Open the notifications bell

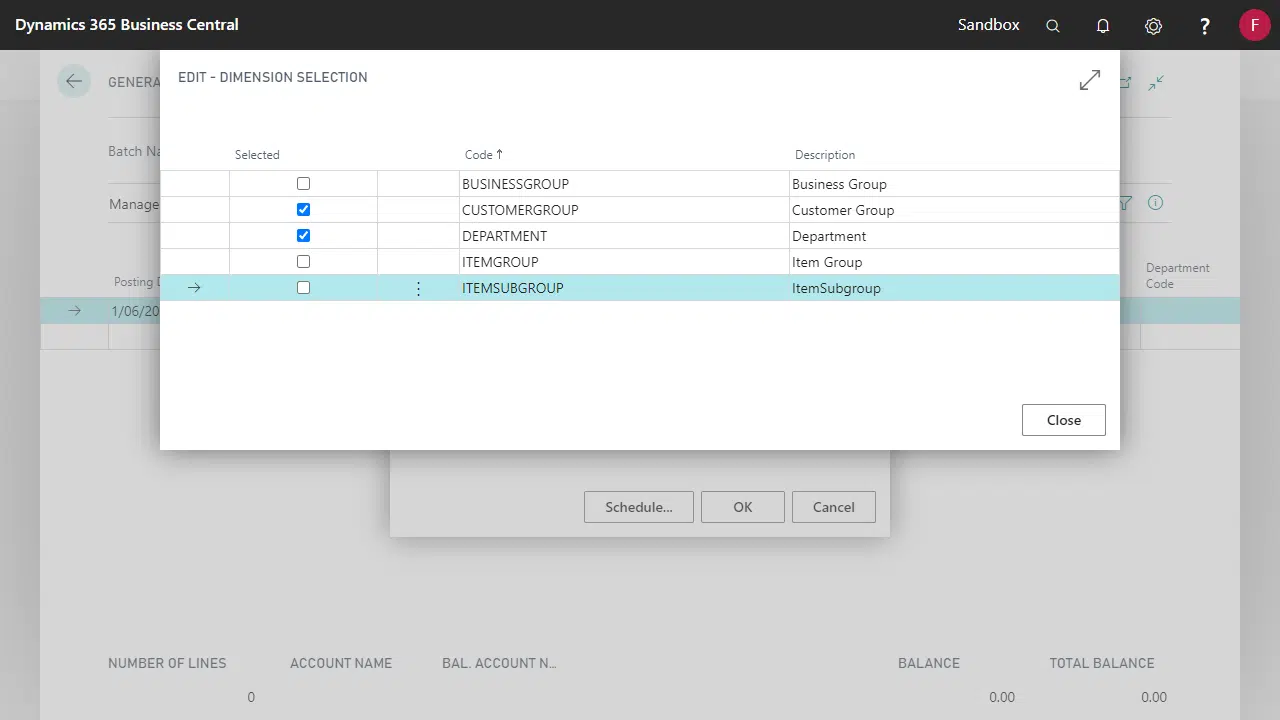[1103, 26]
